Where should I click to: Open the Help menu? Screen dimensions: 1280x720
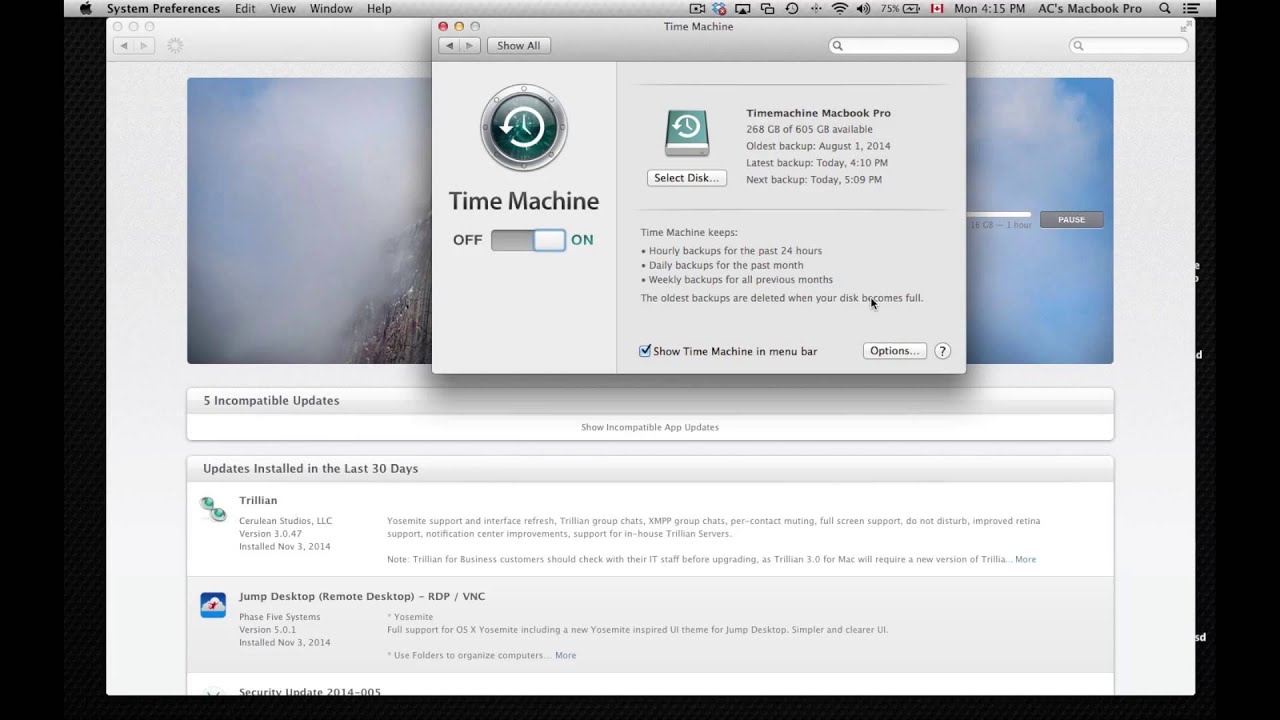click(x=379, y=8)
